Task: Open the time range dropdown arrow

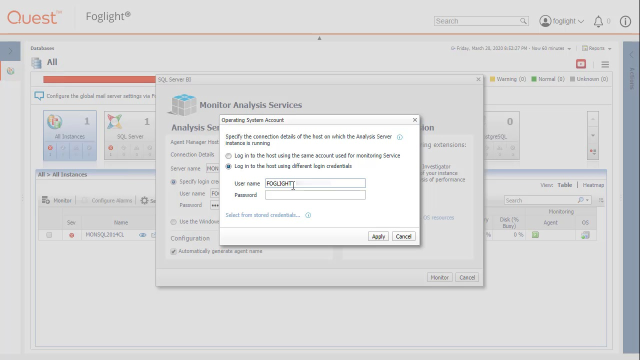Action: pyautogui.click(x=569, y=49)
